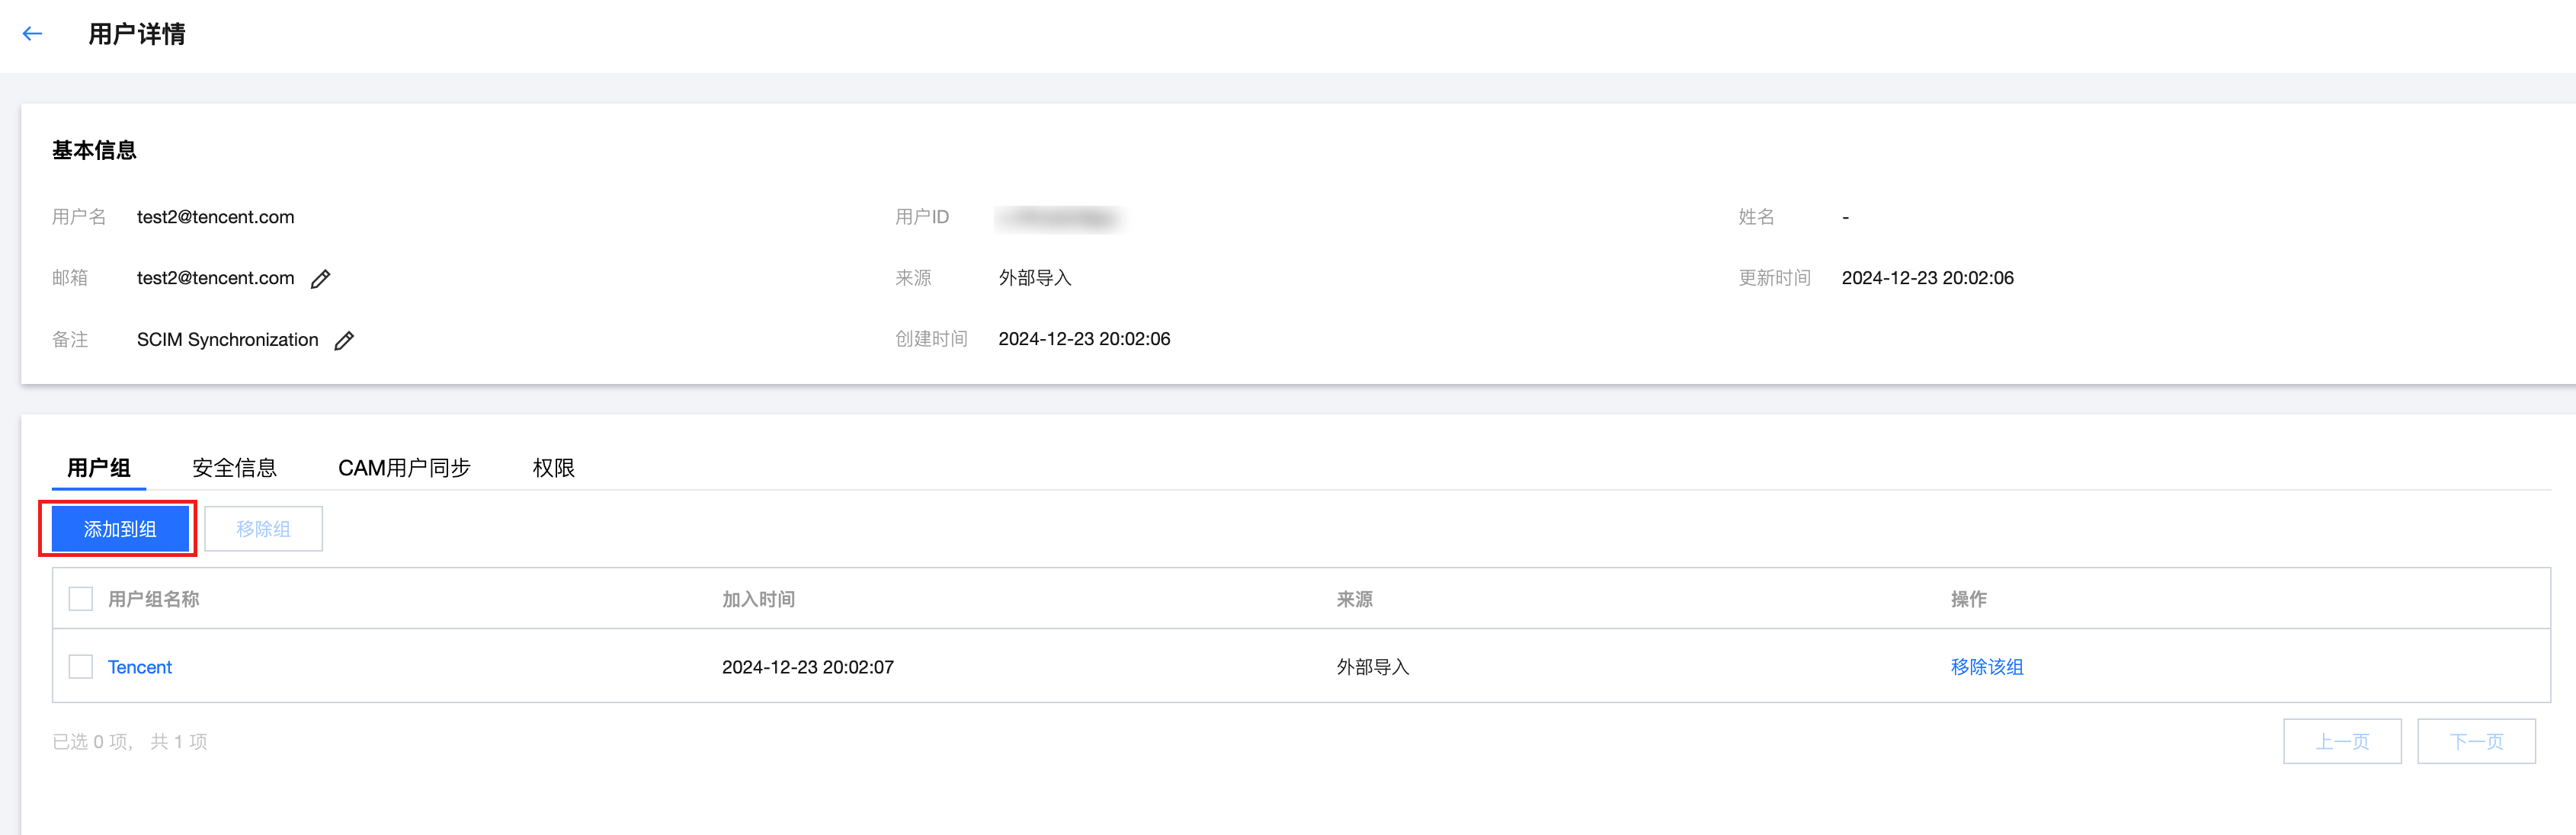2576x835 pixels.
Task: Click the blurred 用户ID value
Action: [1059, 218]
